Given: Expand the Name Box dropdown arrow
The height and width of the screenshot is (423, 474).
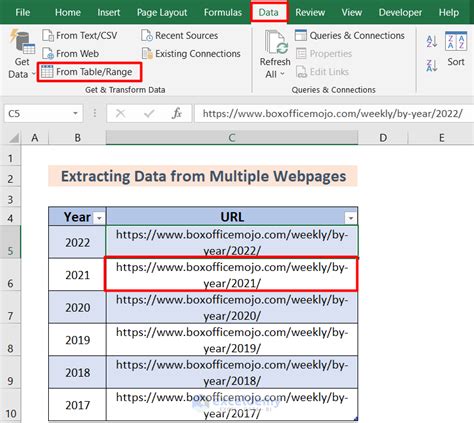Looking at the screenshot, I should pyautogui.click(x=75, y=114).
